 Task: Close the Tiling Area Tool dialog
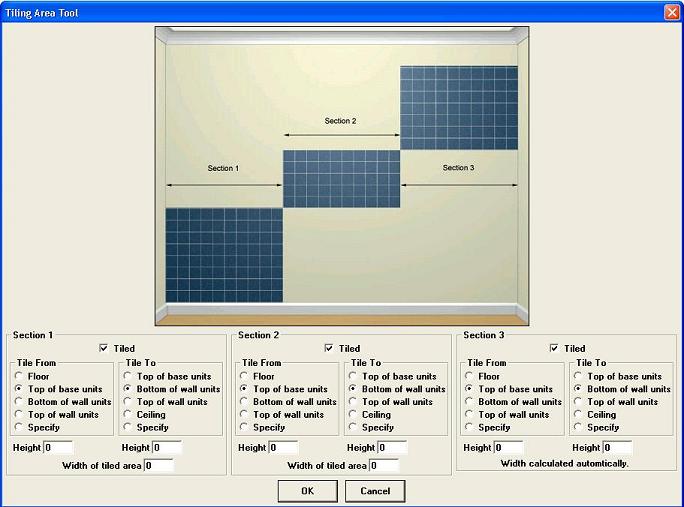pos(672,12)
